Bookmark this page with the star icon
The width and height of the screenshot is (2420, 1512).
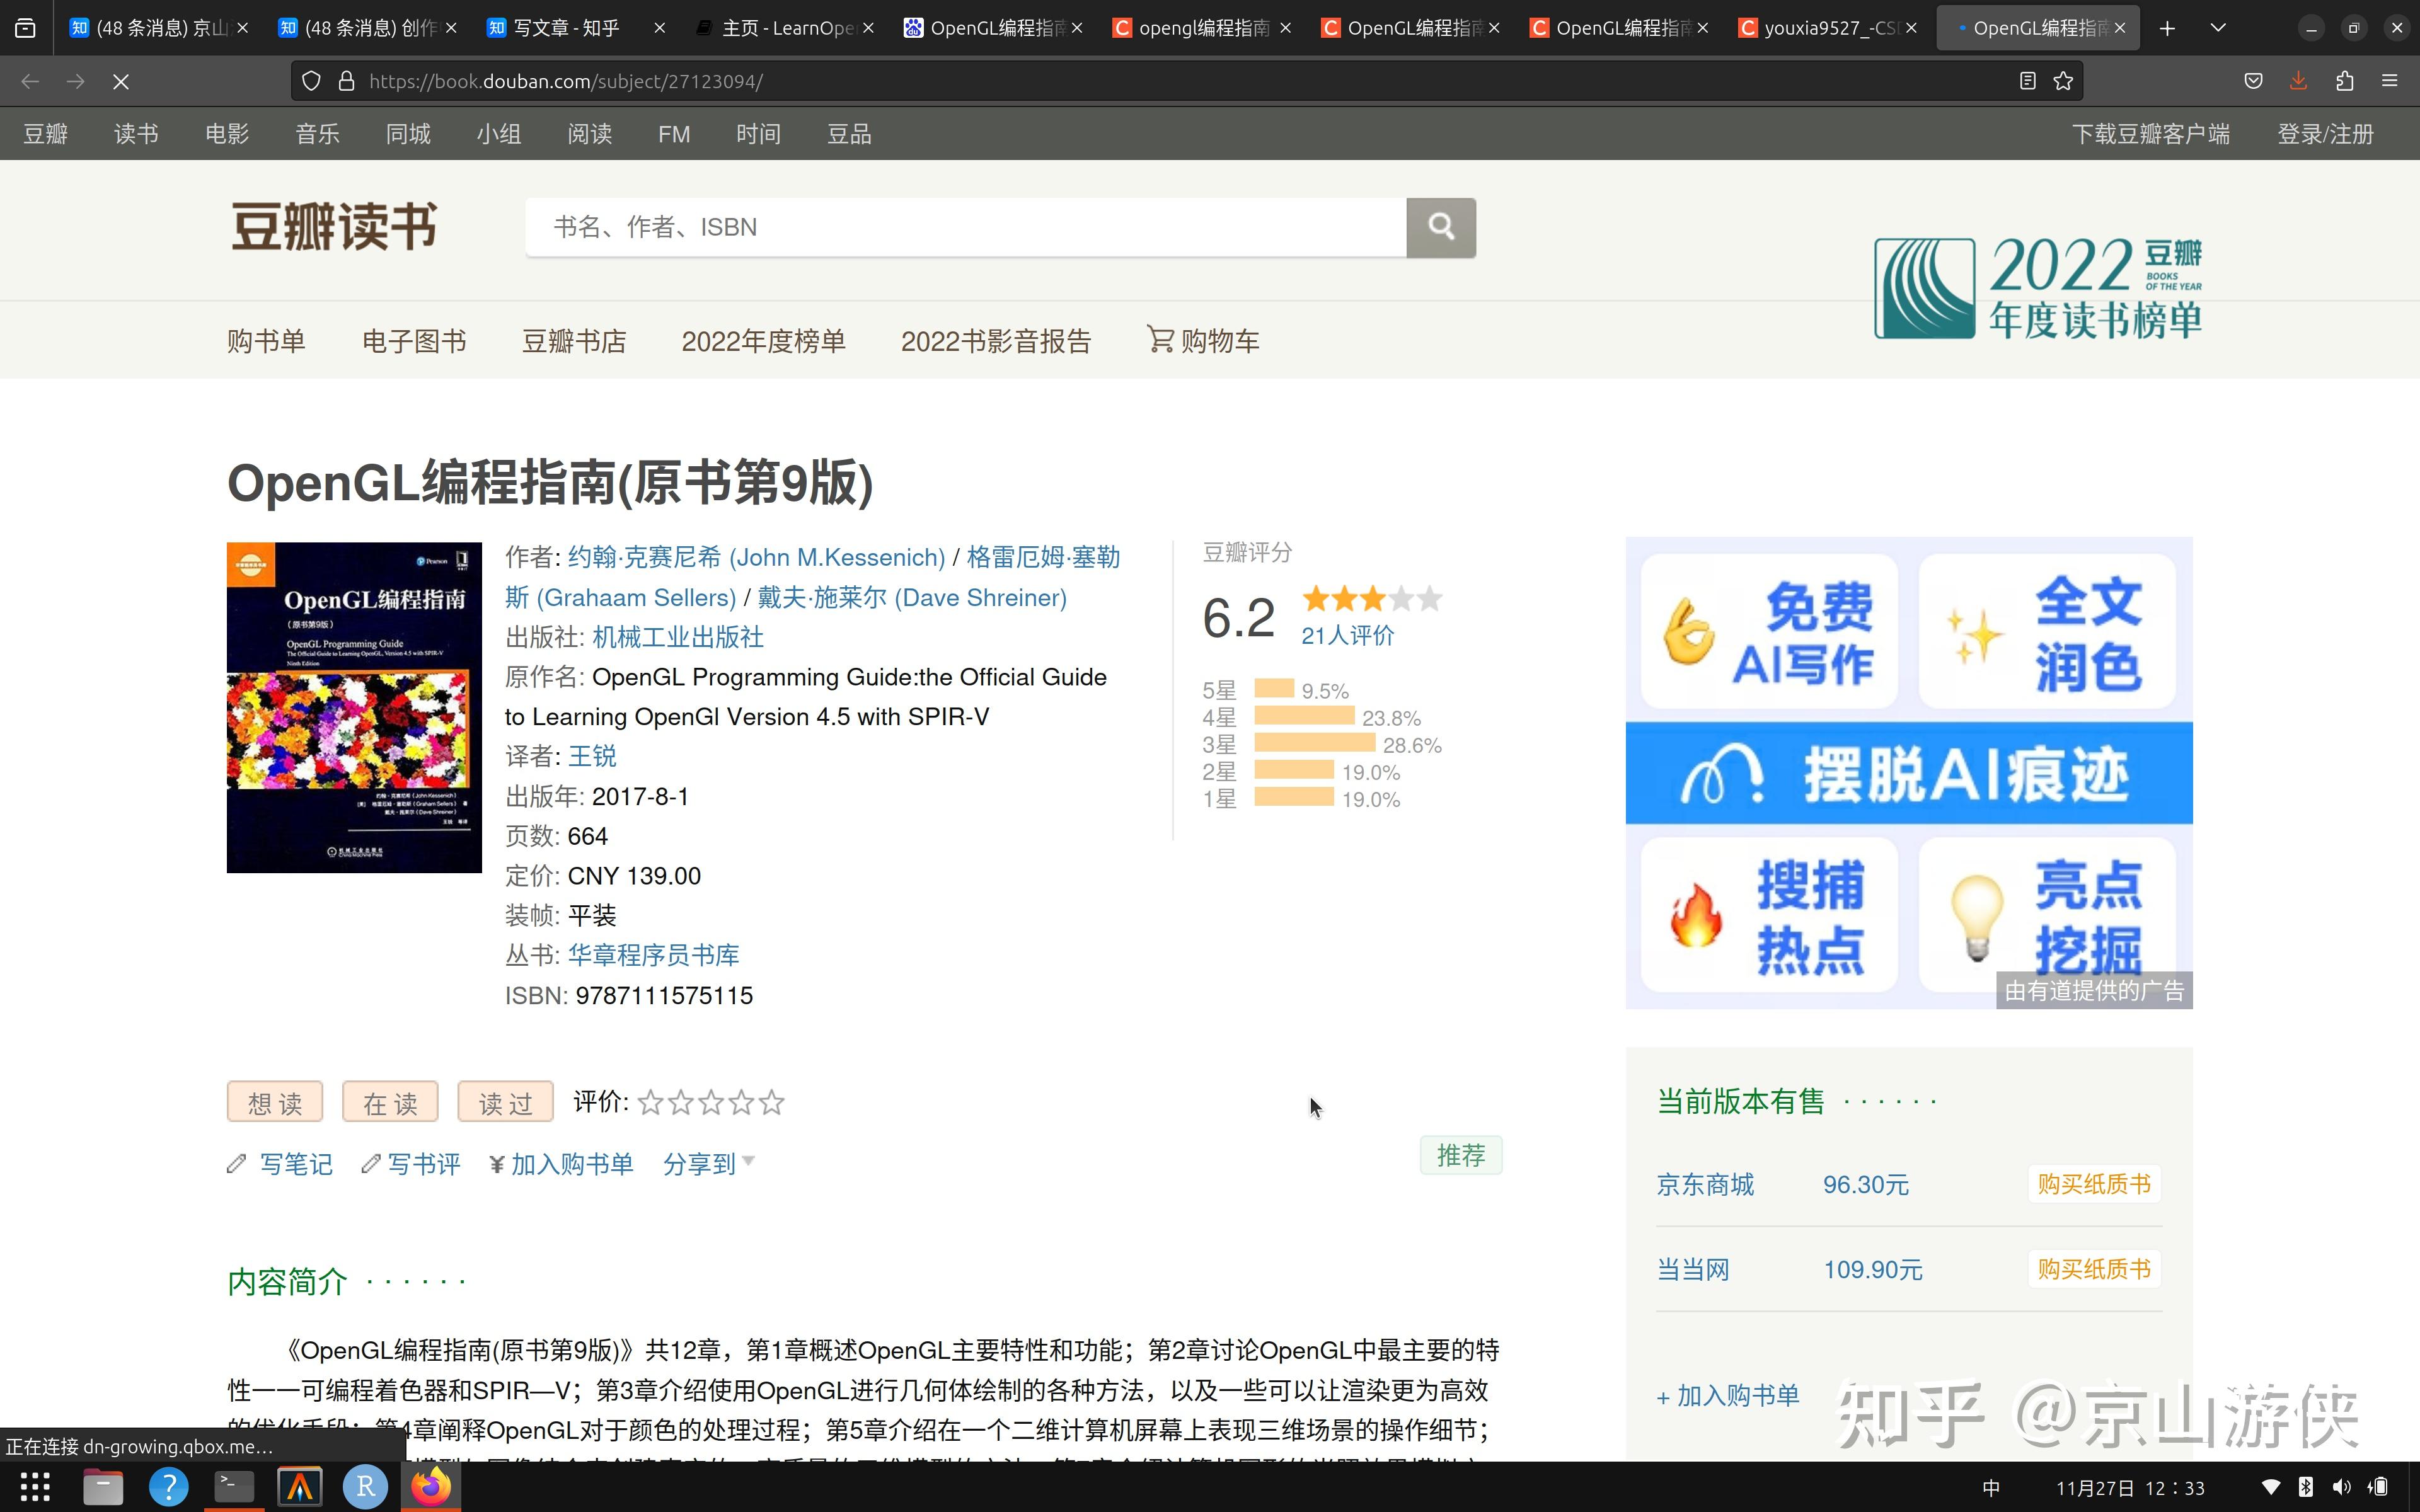(2063, 81)
